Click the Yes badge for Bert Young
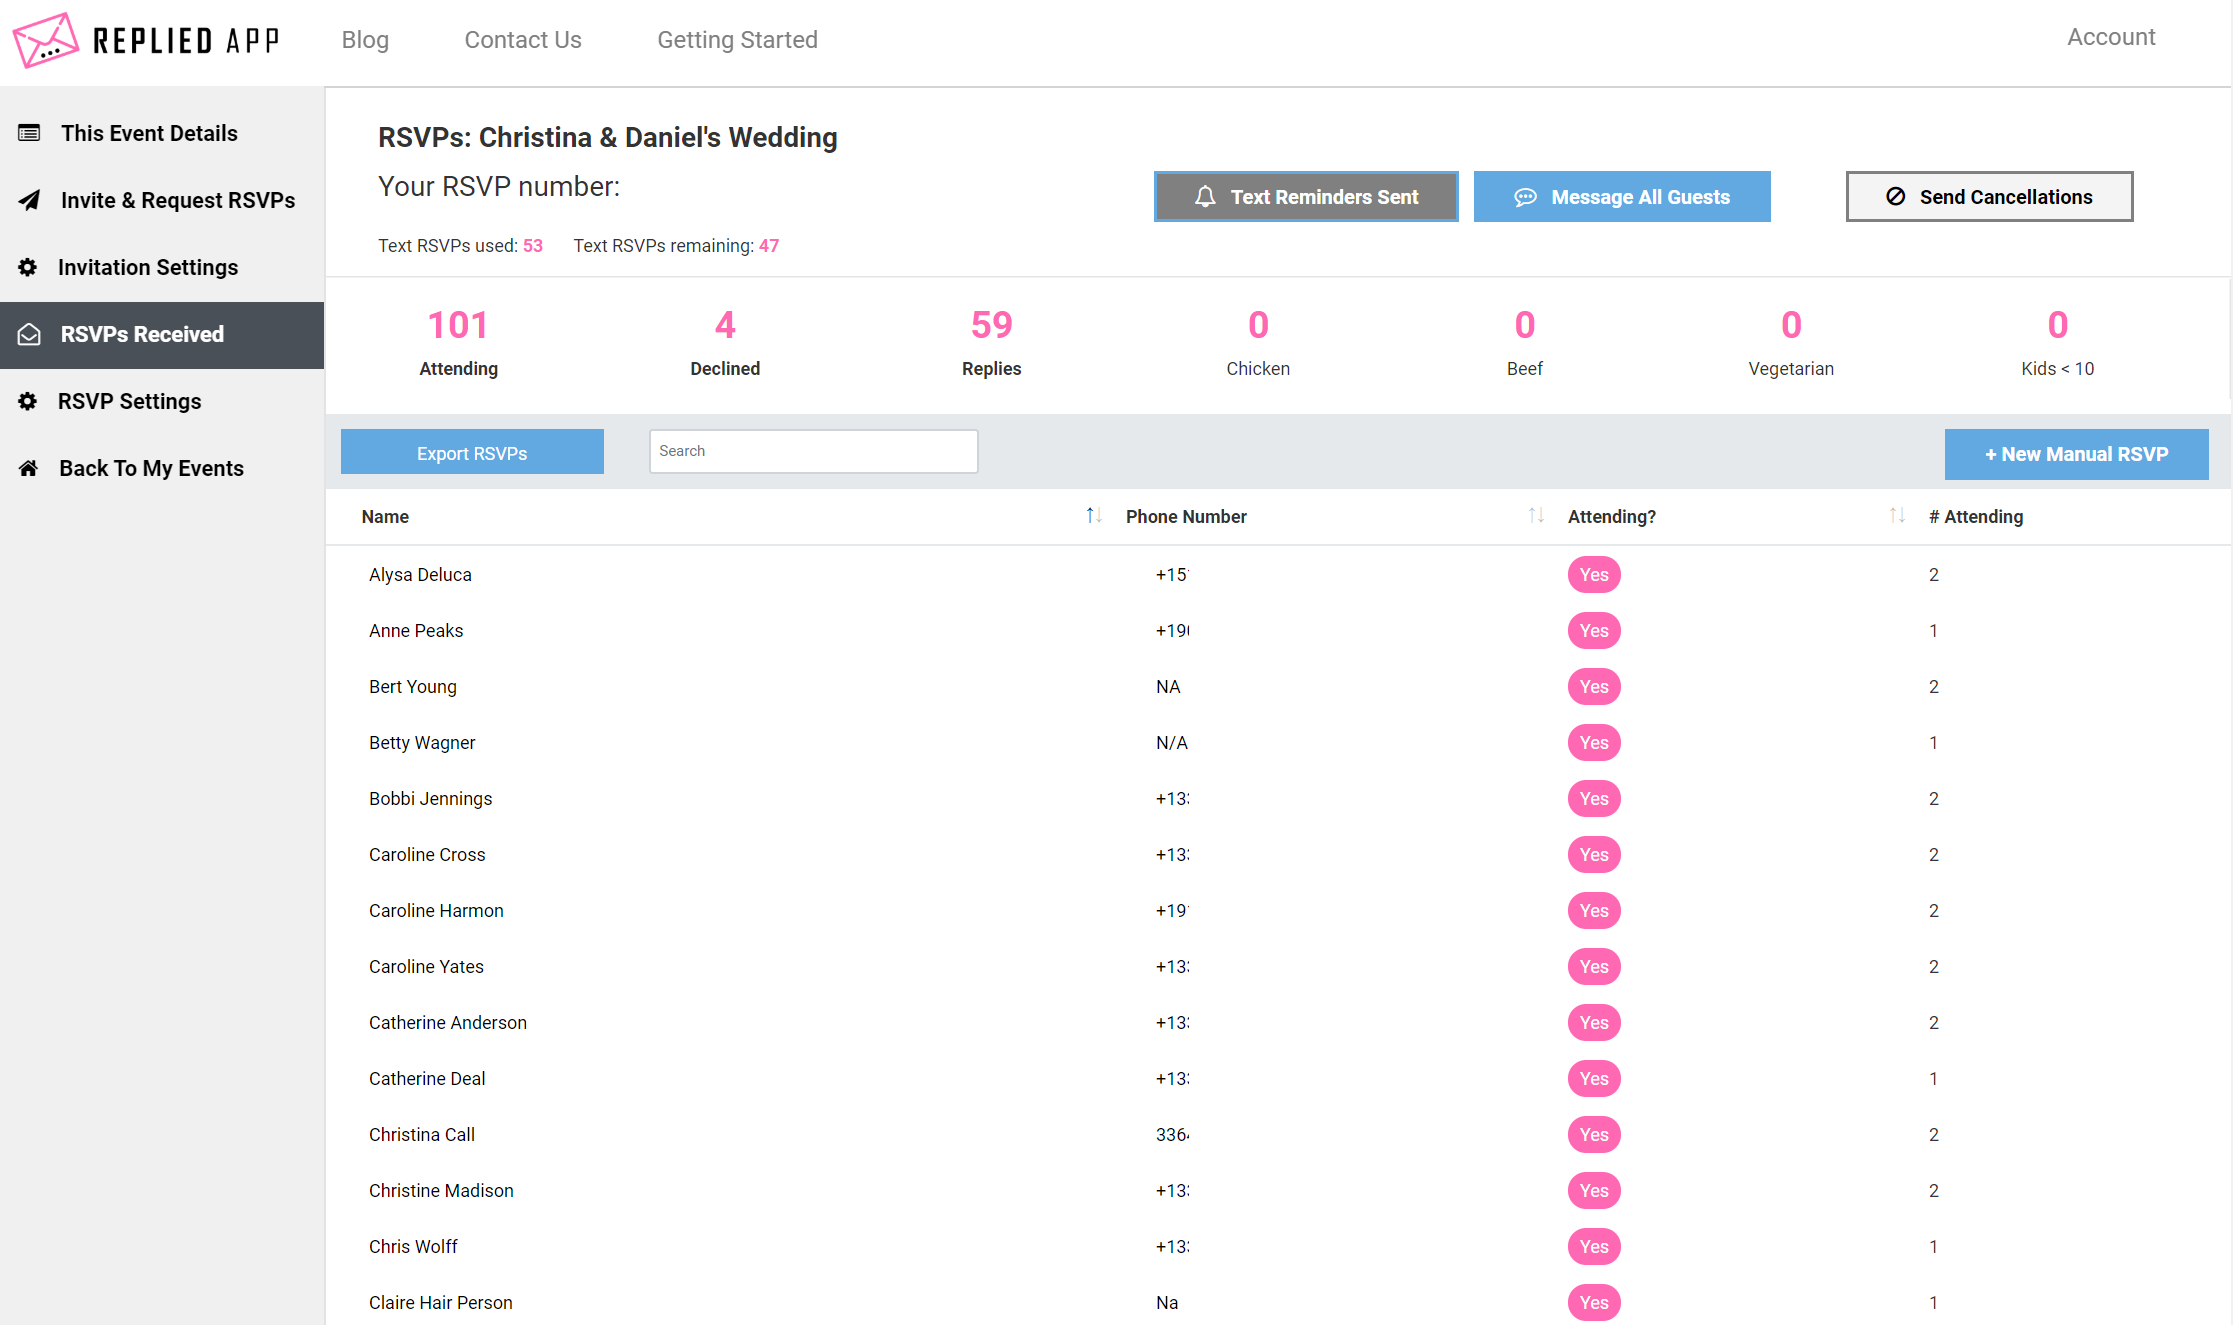 pyautogui.click(x=1591, y=685)
